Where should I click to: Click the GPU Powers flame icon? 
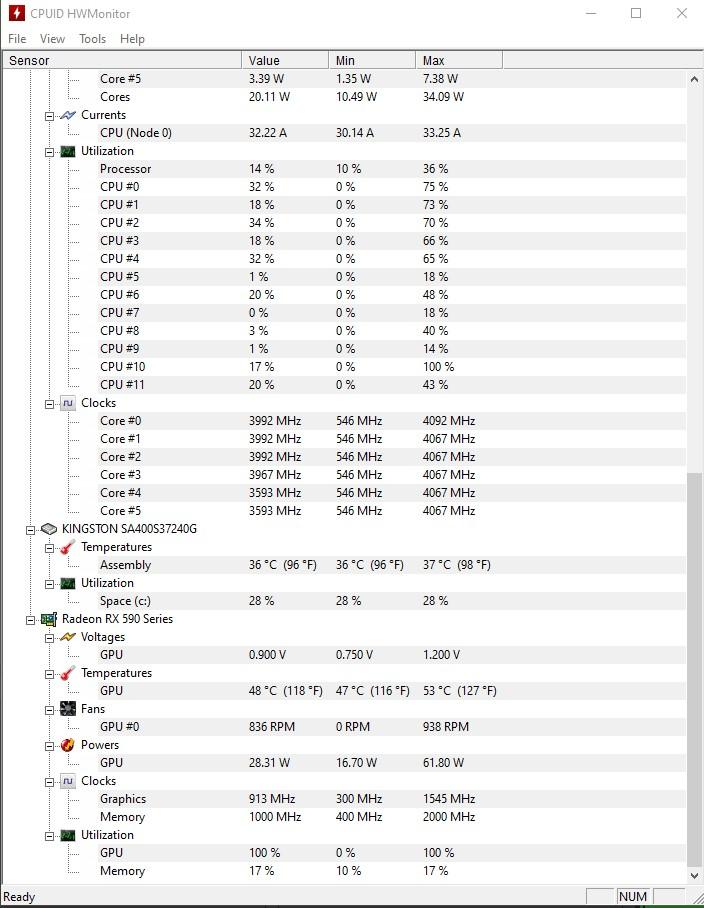point(68,745)
